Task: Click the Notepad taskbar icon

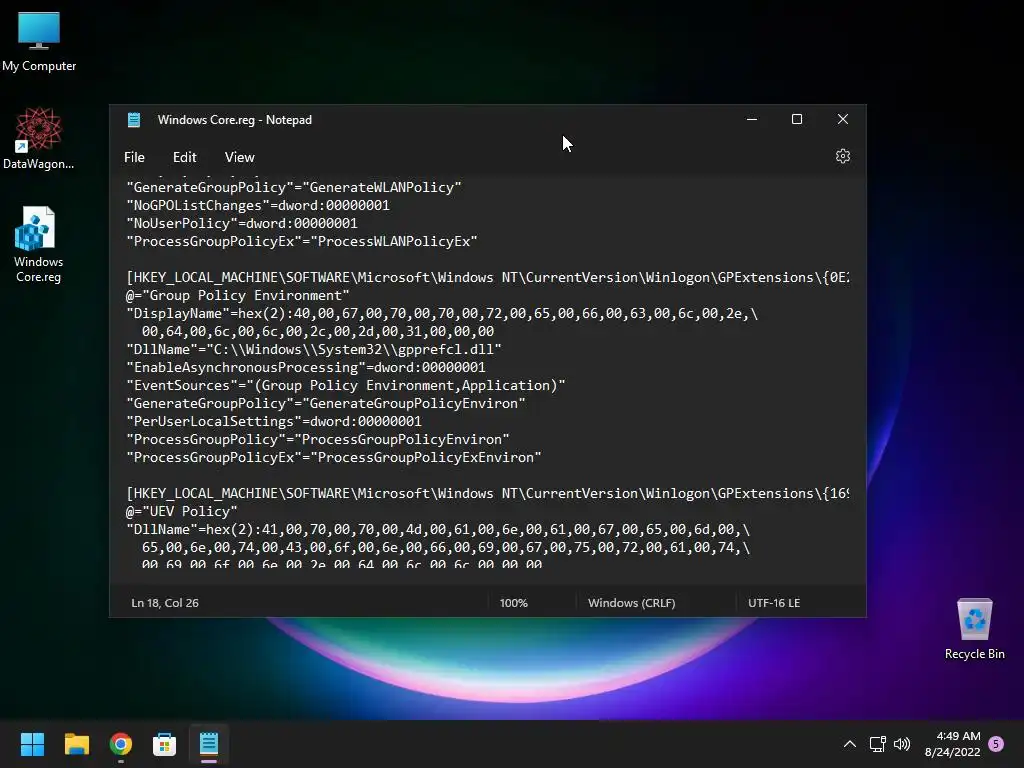Action: 209,744
